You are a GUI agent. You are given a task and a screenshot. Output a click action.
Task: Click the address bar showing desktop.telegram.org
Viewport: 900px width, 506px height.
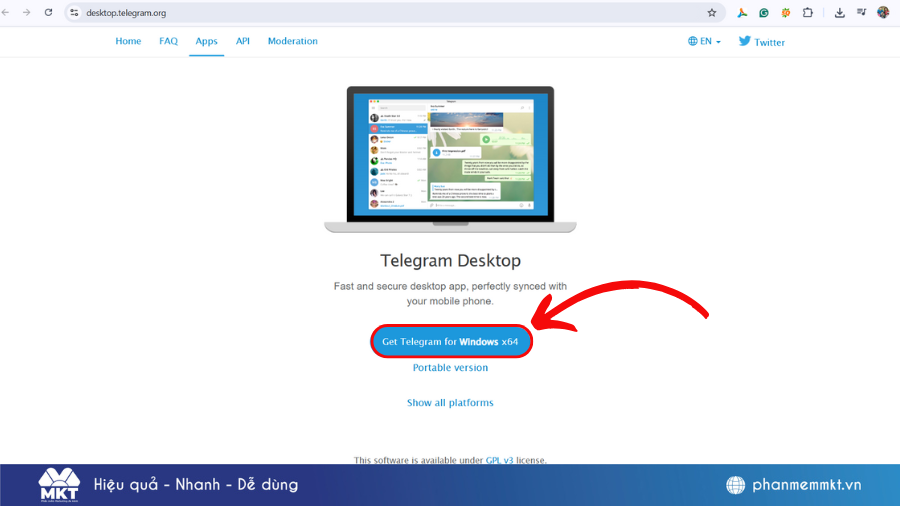pyautogui.click(x=393, y=13)
